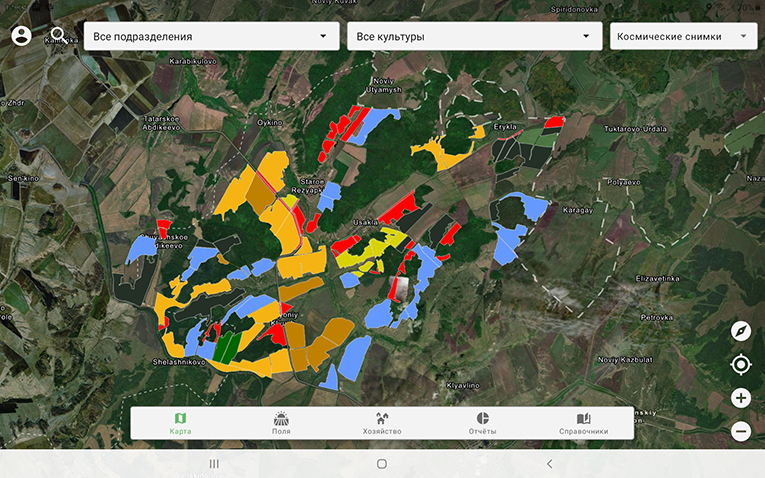Switch to the Поля tab
The image size is (765, 478).
tap(281, 423)
